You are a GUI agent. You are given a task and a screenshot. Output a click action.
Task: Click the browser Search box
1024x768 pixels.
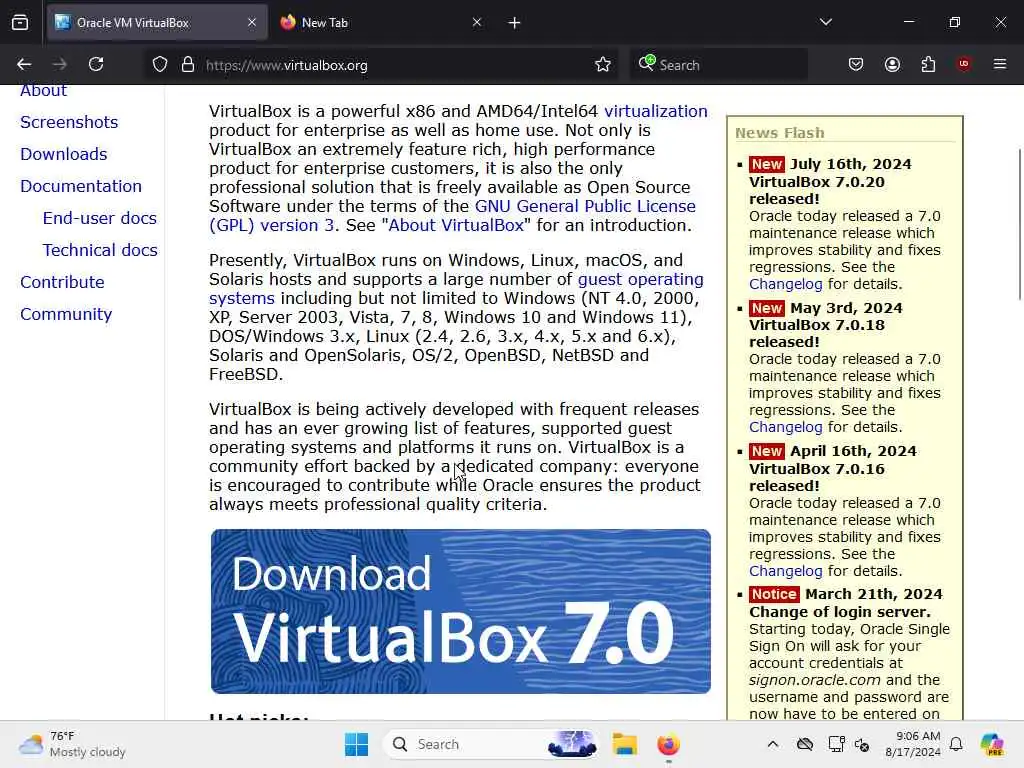click(719, 65)
